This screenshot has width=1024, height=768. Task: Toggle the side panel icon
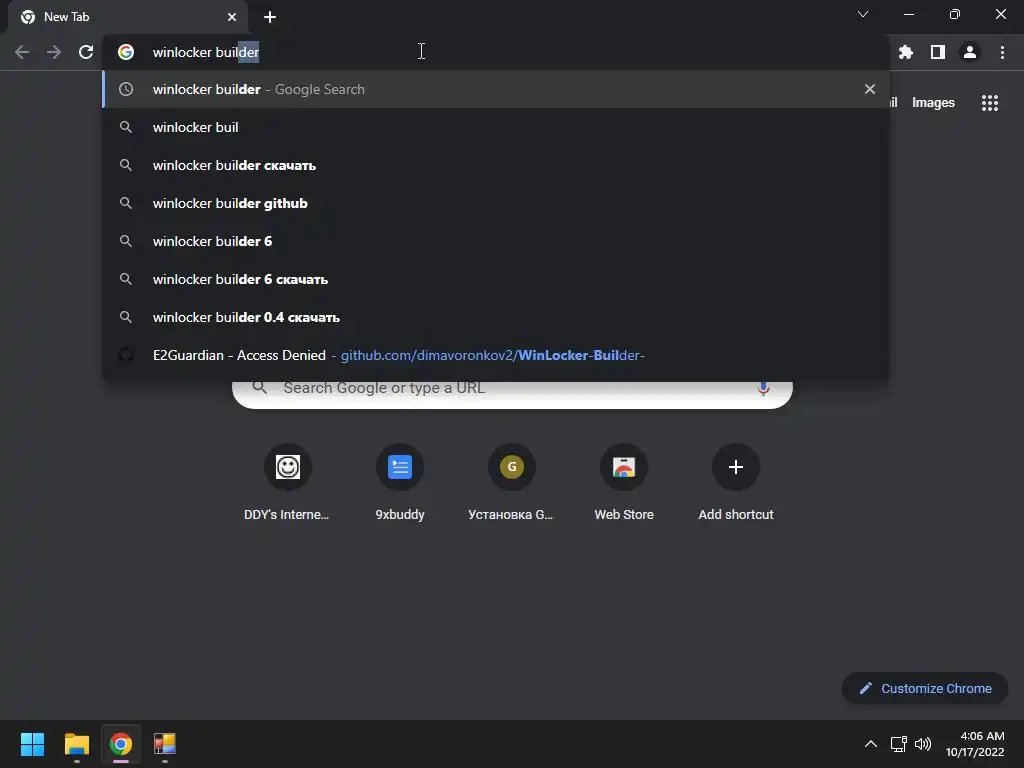(x=938, y=52)
